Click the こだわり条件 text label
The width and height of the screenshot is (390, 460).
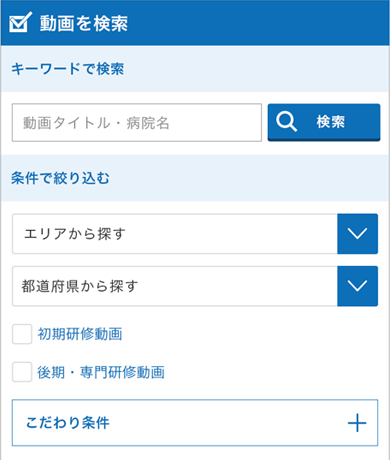pyautogui.click(x=68, y=423)
